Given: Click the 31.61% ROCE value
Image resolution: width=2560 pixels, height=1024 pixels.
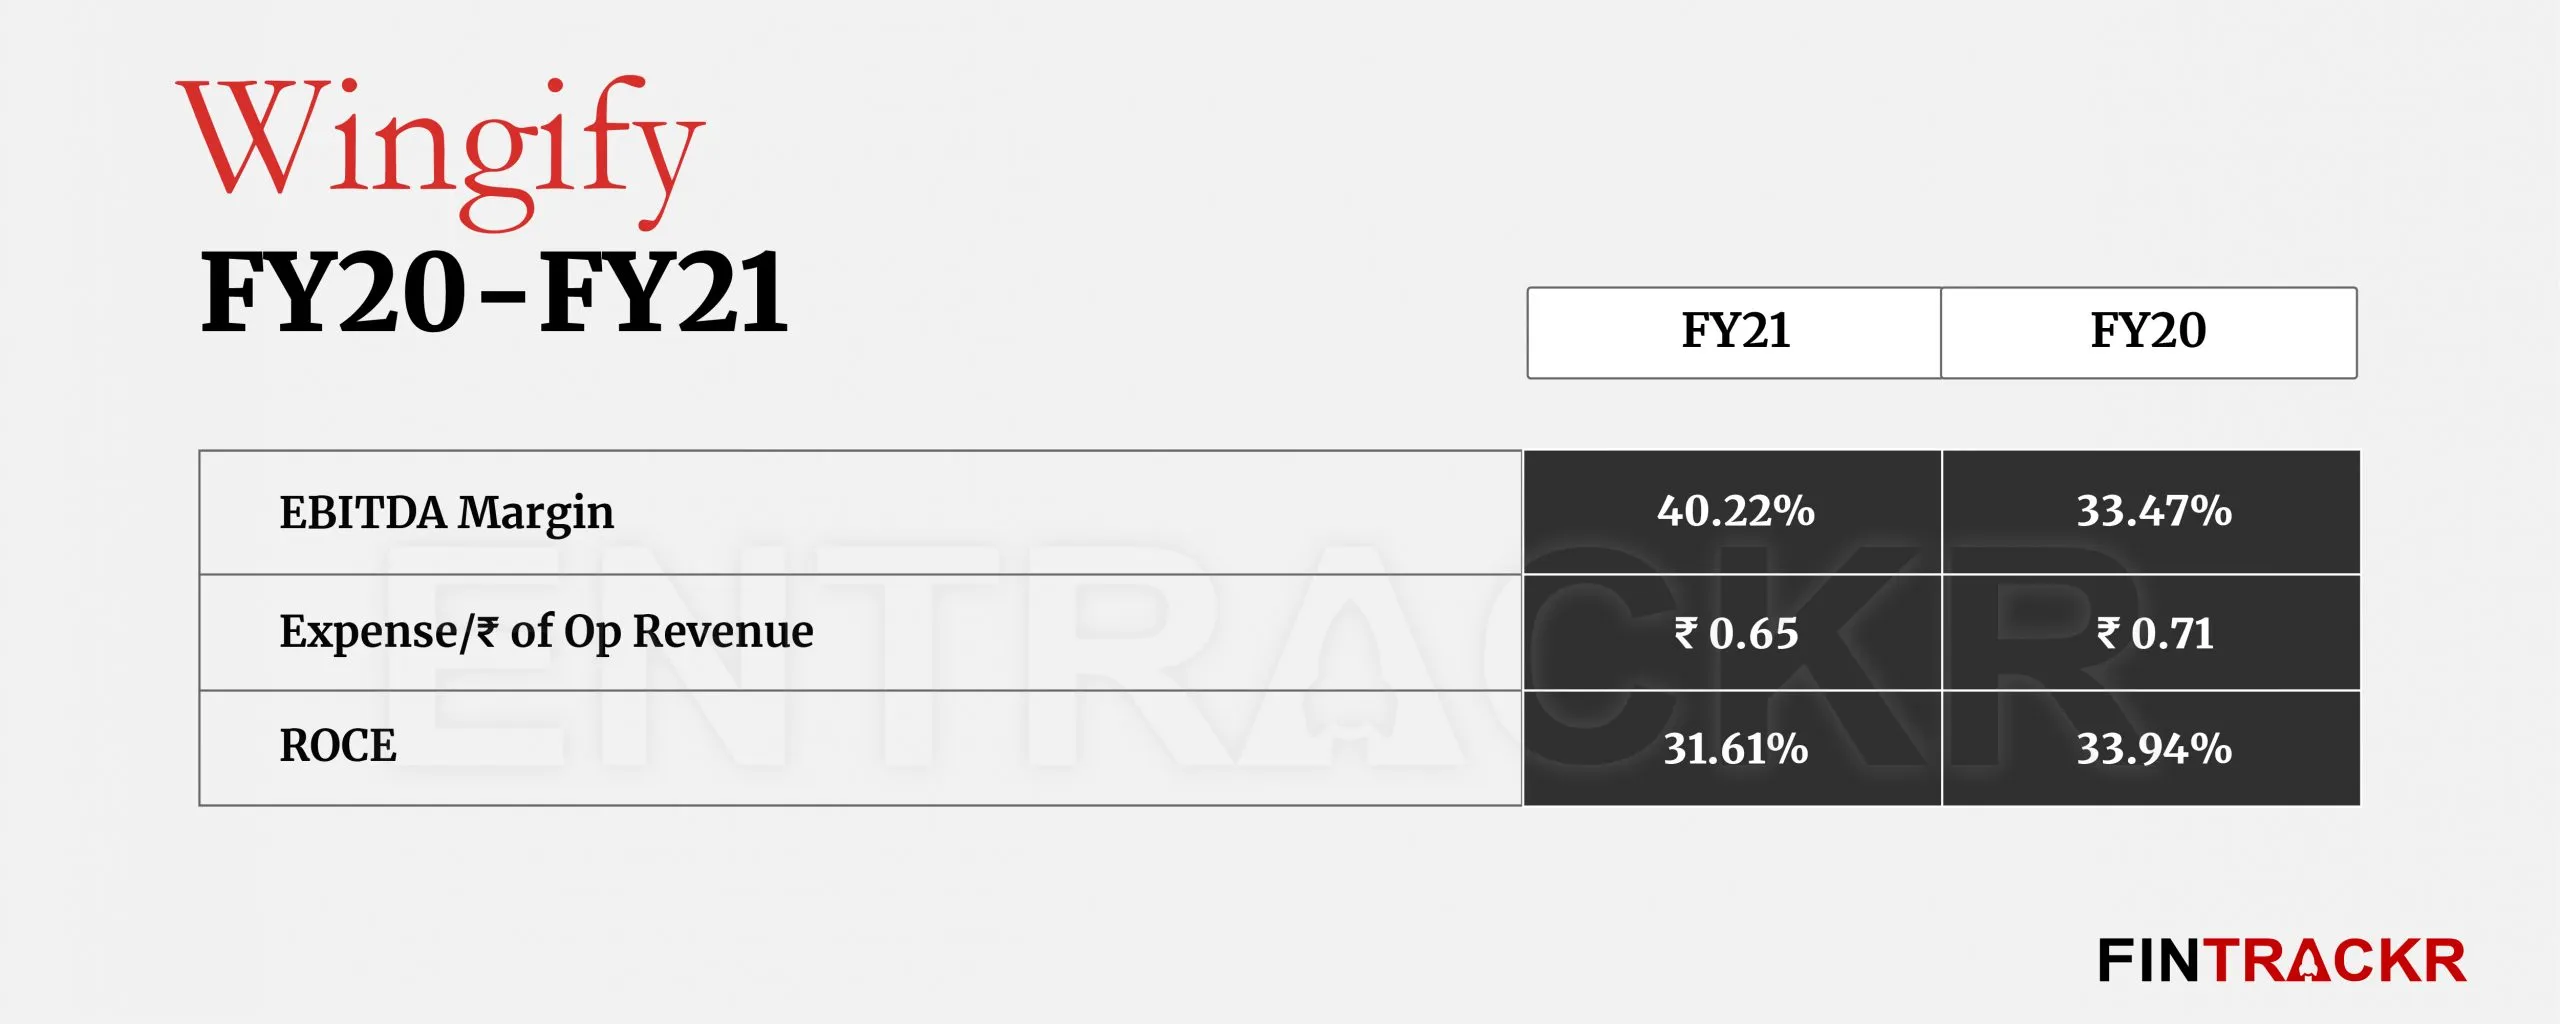Looking at the screenshot, I should (x=1735, y=748).
